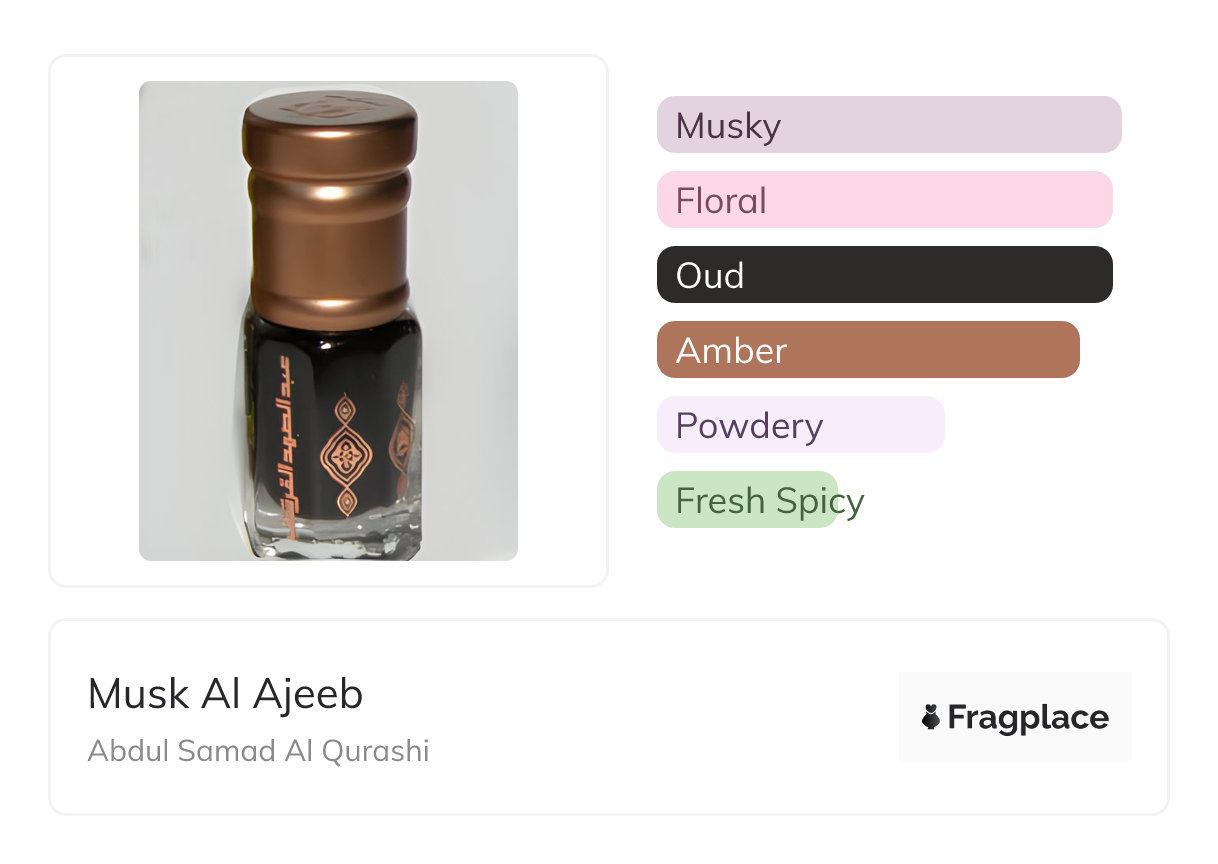Select the green Fresh Spicy accord bar
The width and height of the screenshot is (1218, 864).
click(747, 500)
